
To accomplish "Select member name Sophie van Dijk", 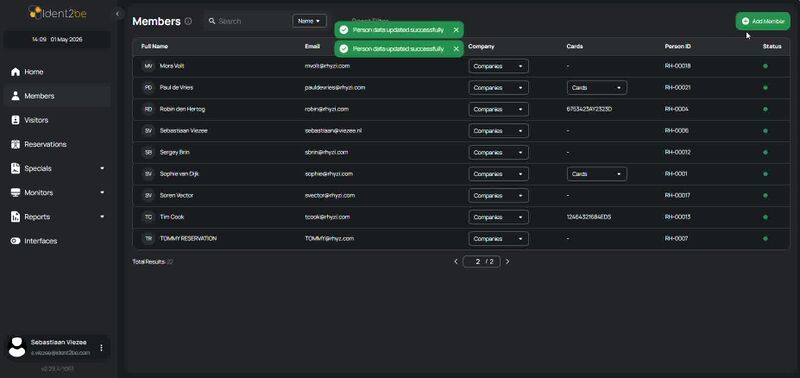I will [x=179, y=174].
